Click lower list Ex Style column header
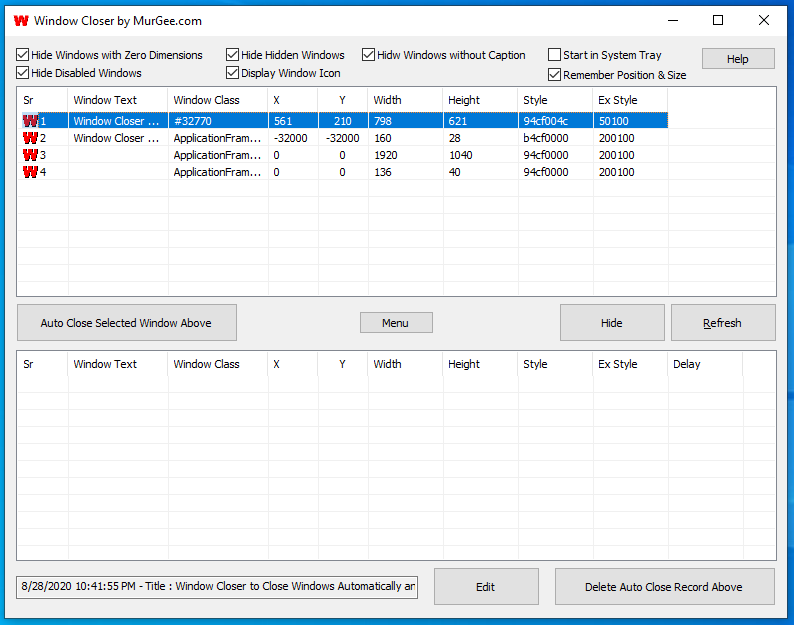This screenshot has height=625, width=794. point(630,364)
